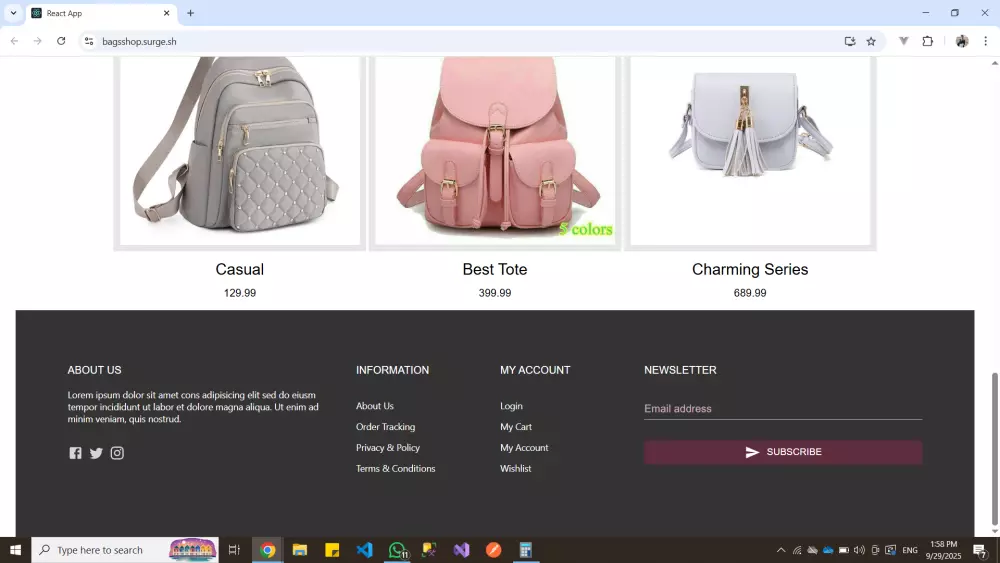Open Sticky Notes from taskbar

pos(332,550)
